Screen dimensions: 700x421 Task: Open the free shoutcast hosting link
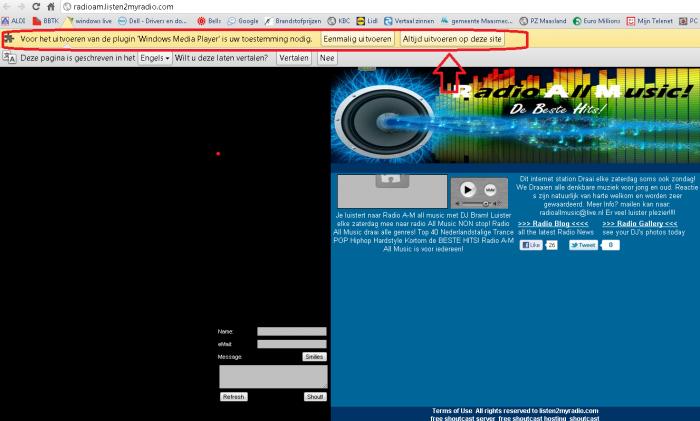(532, 418)
